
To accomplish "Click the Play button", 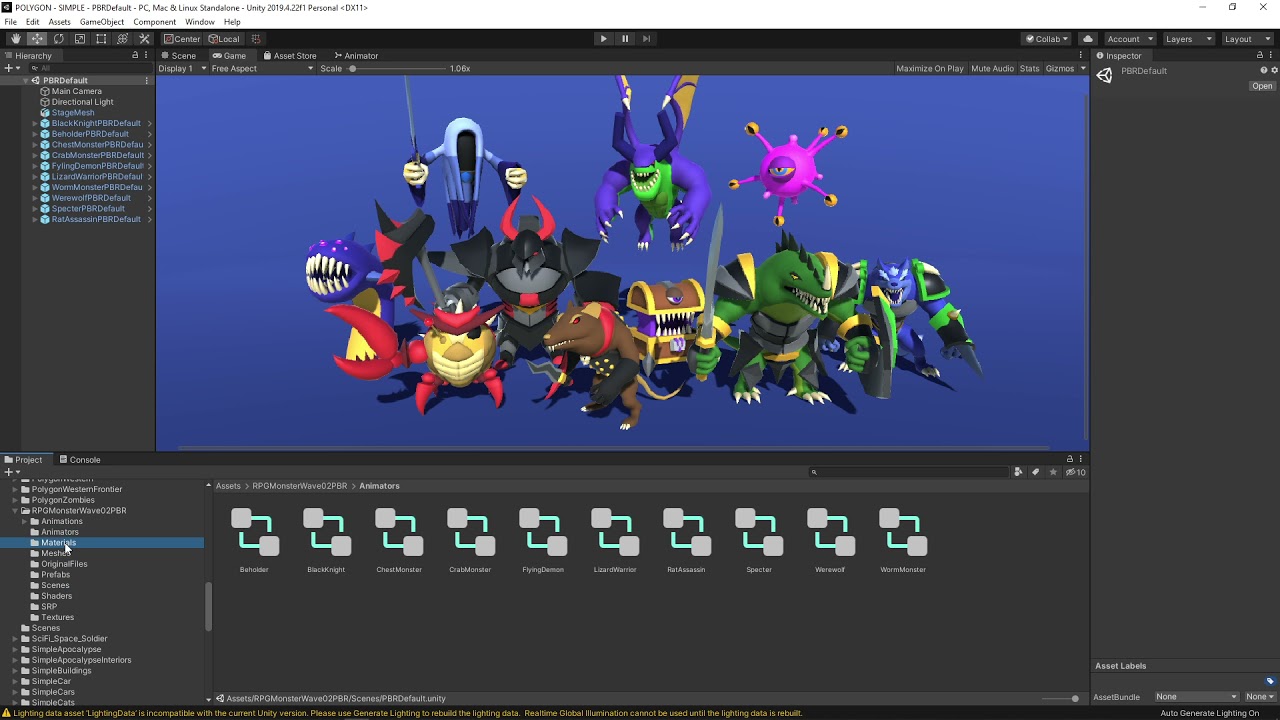I will (603, 39).
